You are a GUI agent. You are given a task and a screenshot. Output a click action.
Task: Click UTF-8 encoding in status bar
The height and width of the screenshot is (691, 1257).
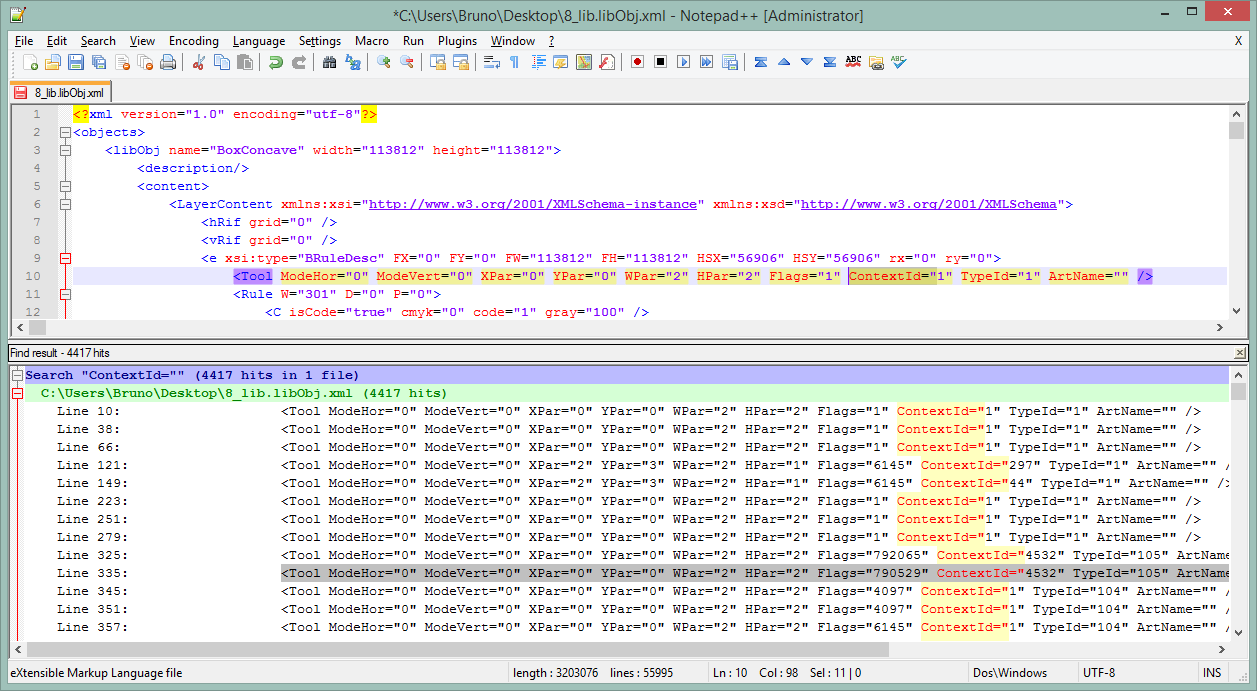[x=1098, y=673]
